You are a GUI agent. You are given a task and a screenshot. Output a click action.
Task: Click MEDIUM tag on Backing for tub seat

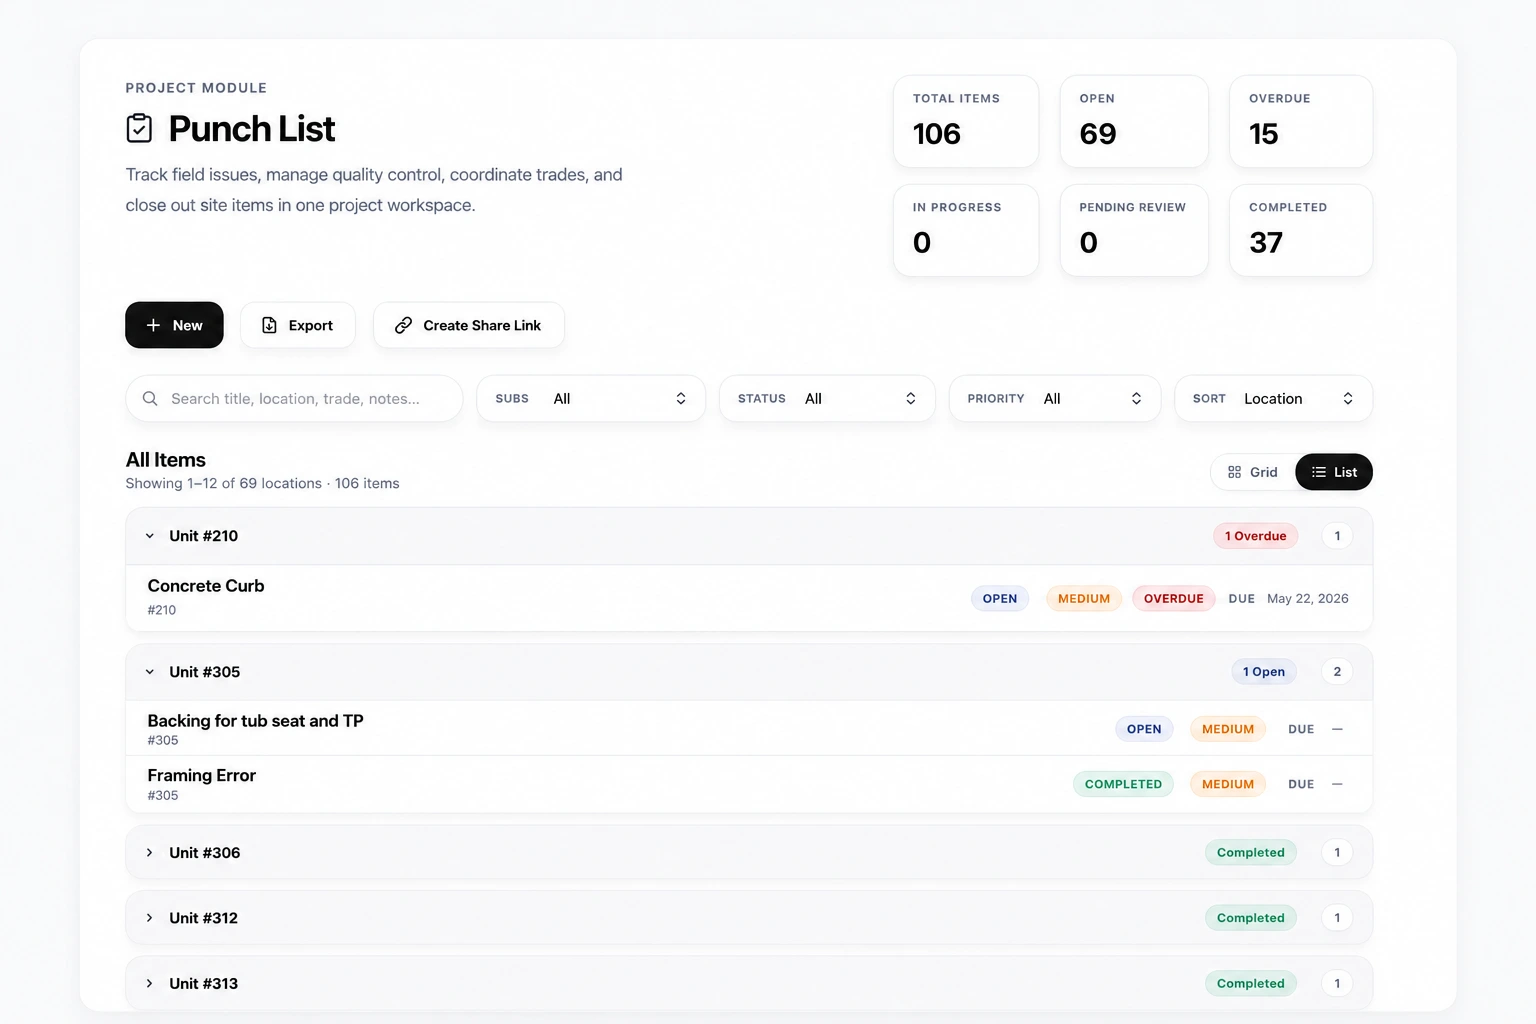pos(1228,729)
